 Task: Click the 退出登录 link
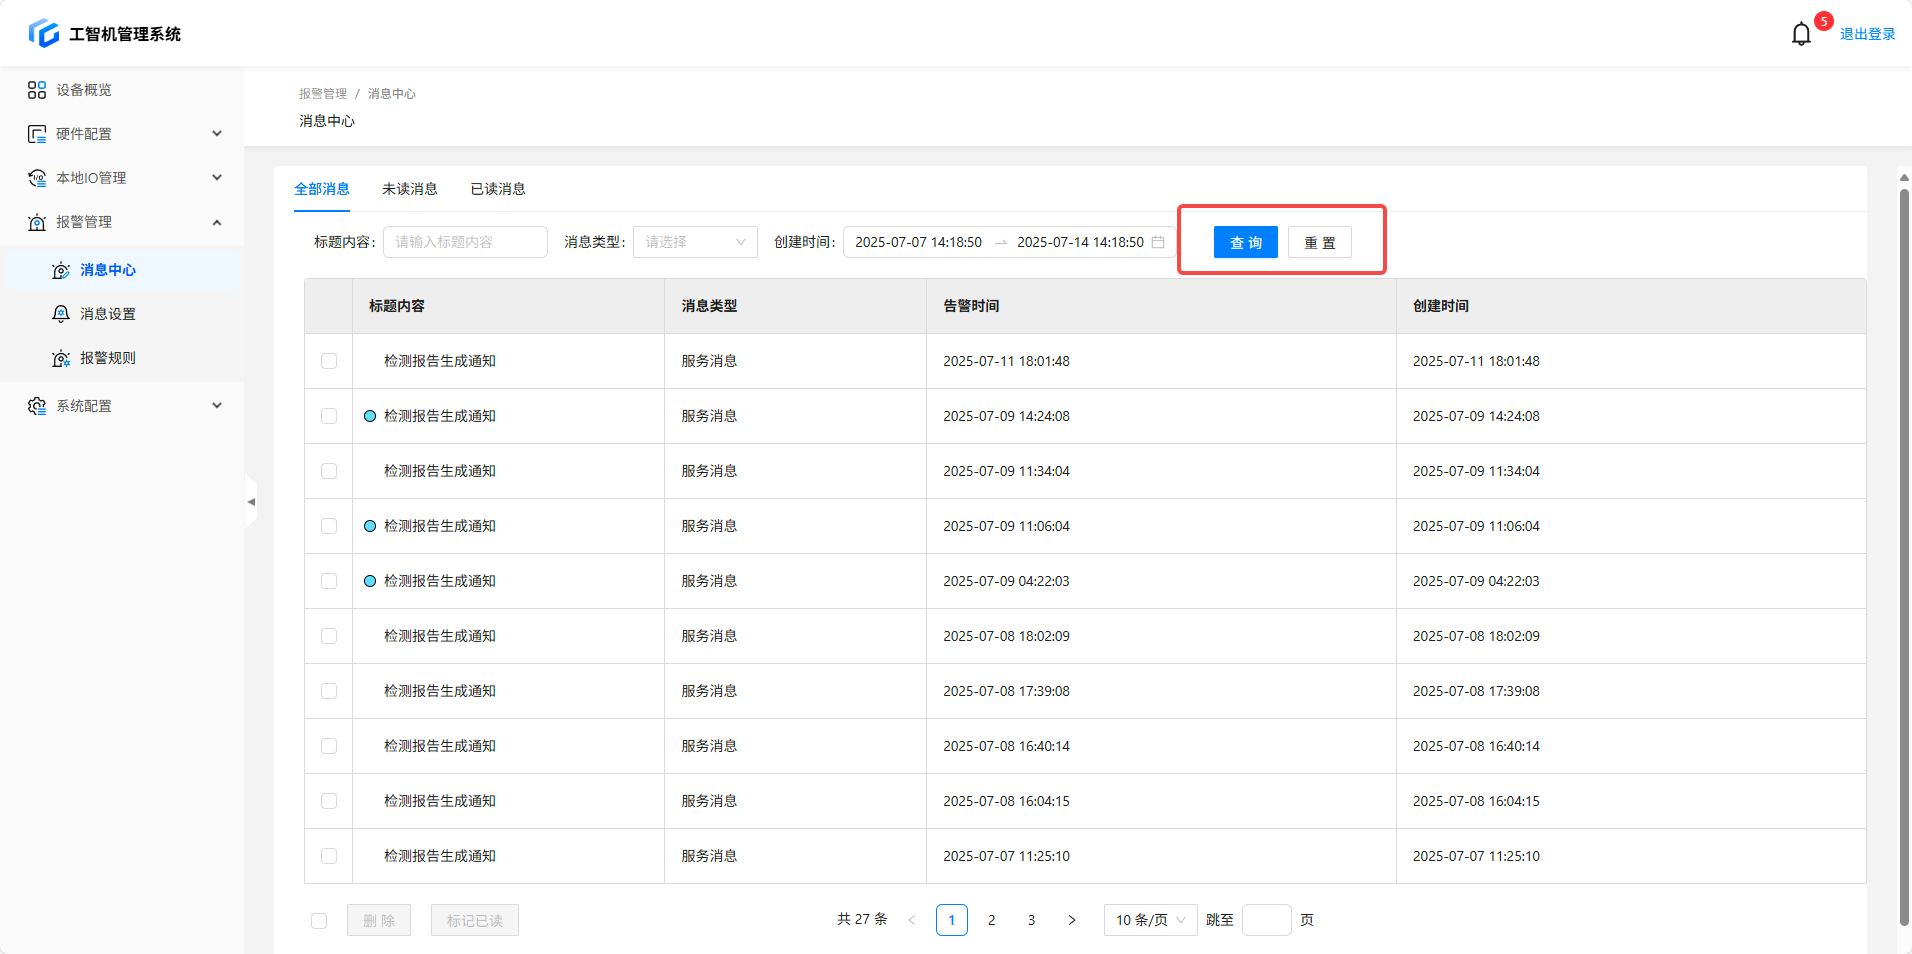point(1867,34)
